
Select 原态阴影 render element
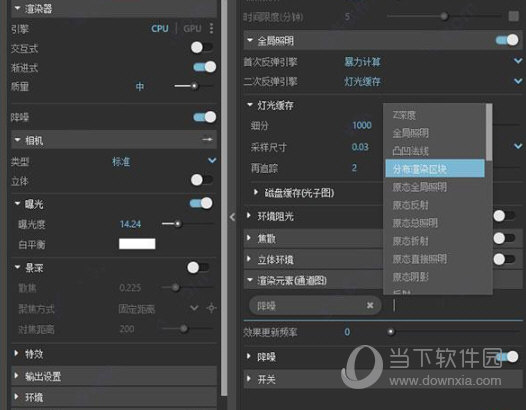435,277
